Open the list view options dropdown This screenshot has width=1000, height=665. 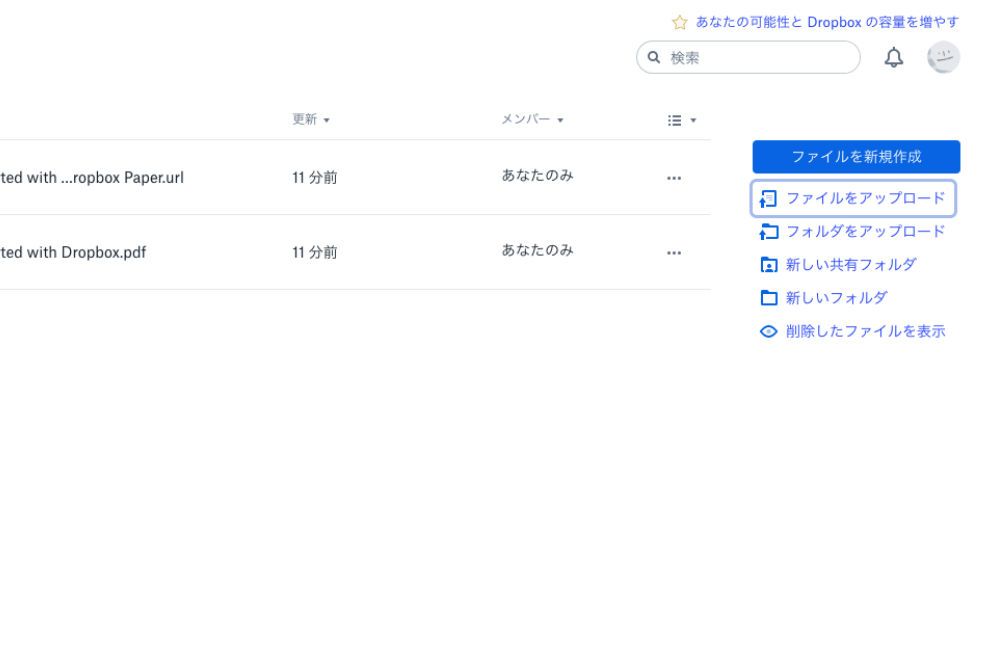pos(682,120)
